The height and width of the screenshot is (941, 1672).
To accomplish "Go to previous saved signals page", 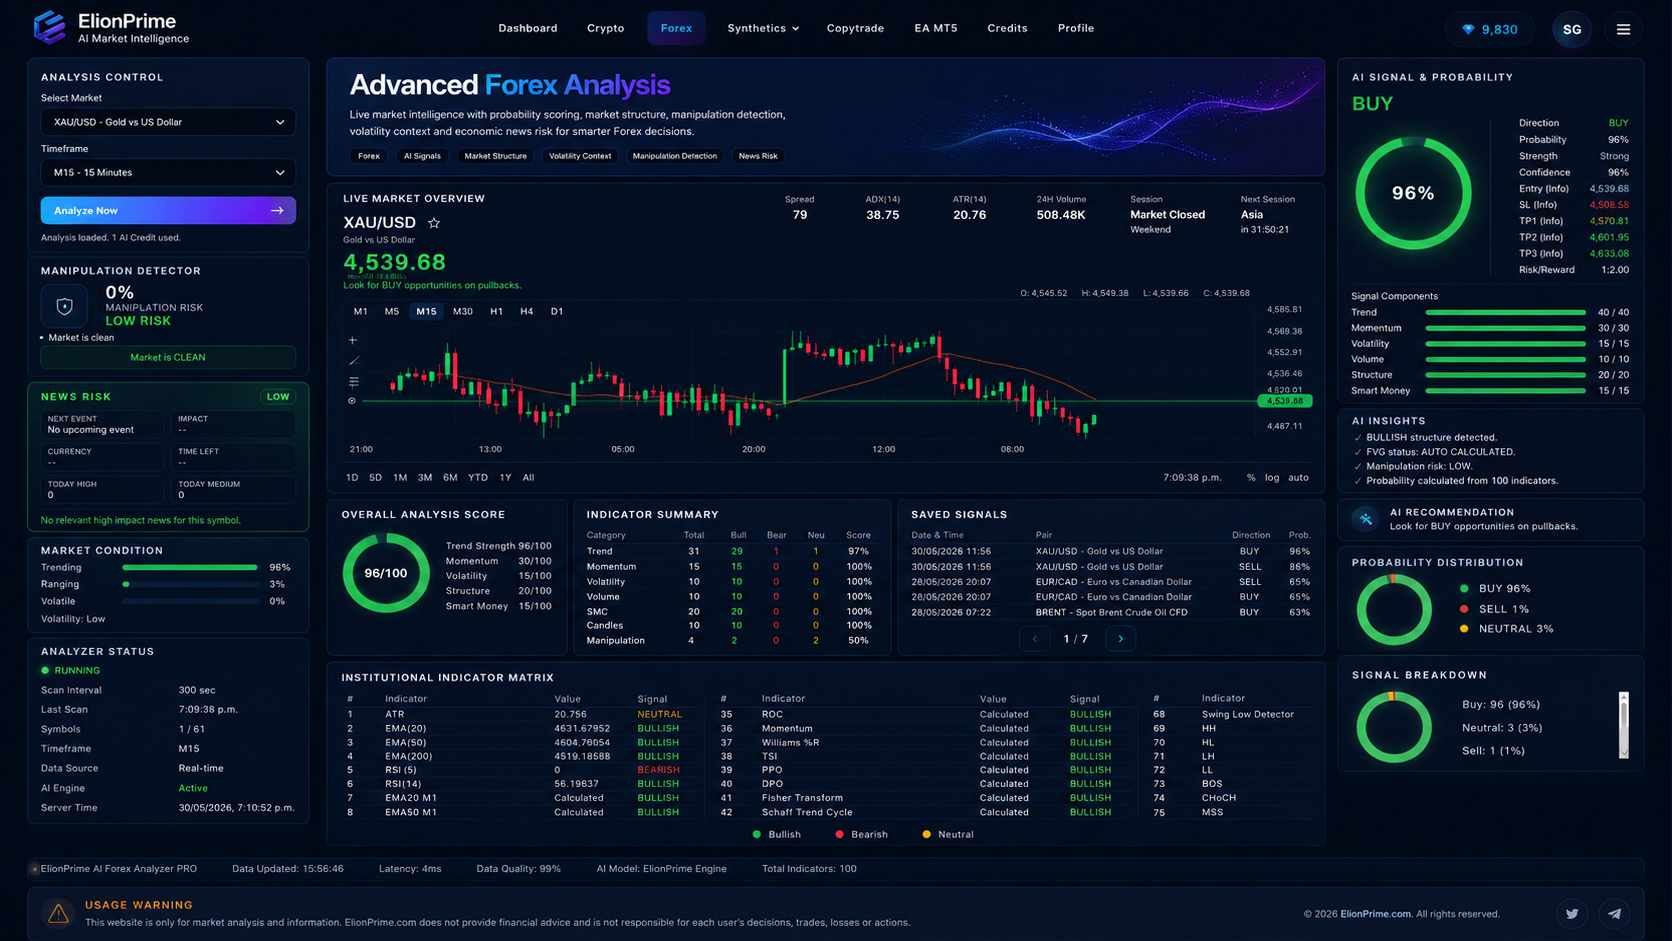I will coord(1034,638).
